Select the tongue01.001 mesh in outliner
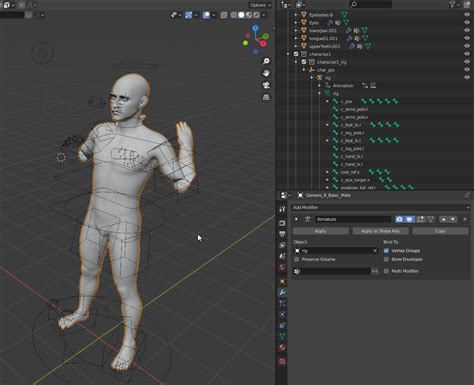474x385 pixels. click(x=323, y=38)
